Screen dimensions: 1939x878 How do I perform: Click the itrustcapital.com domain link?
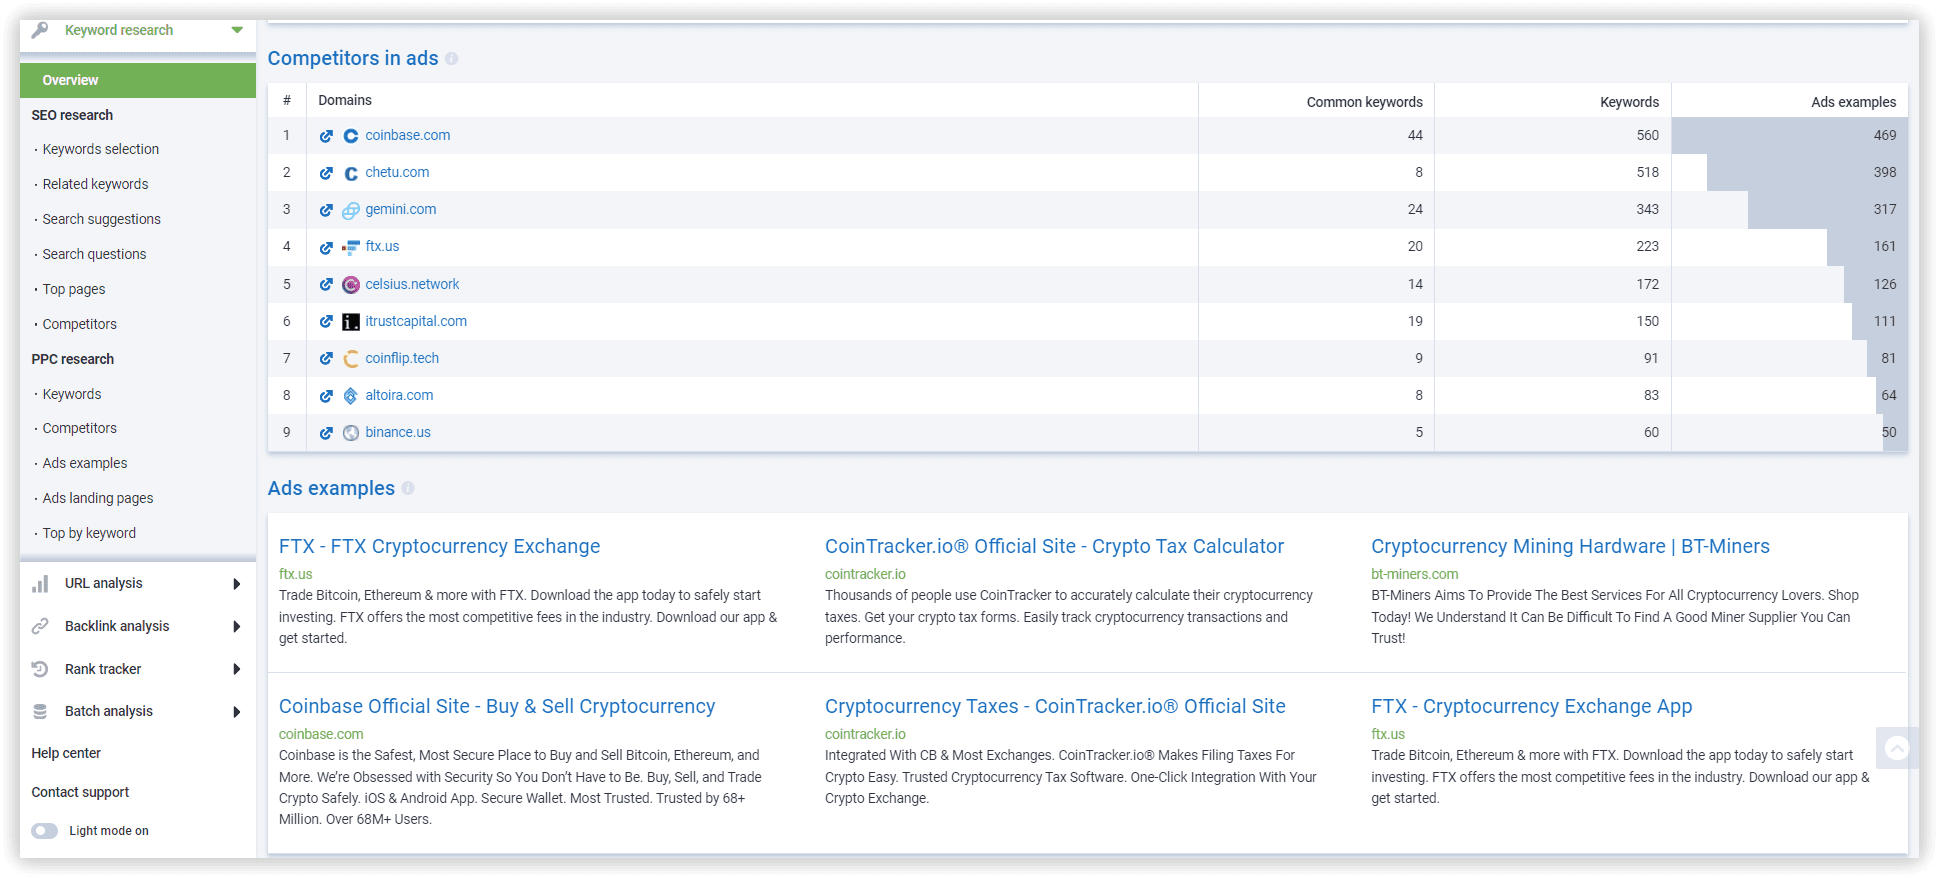coord(416,321)
